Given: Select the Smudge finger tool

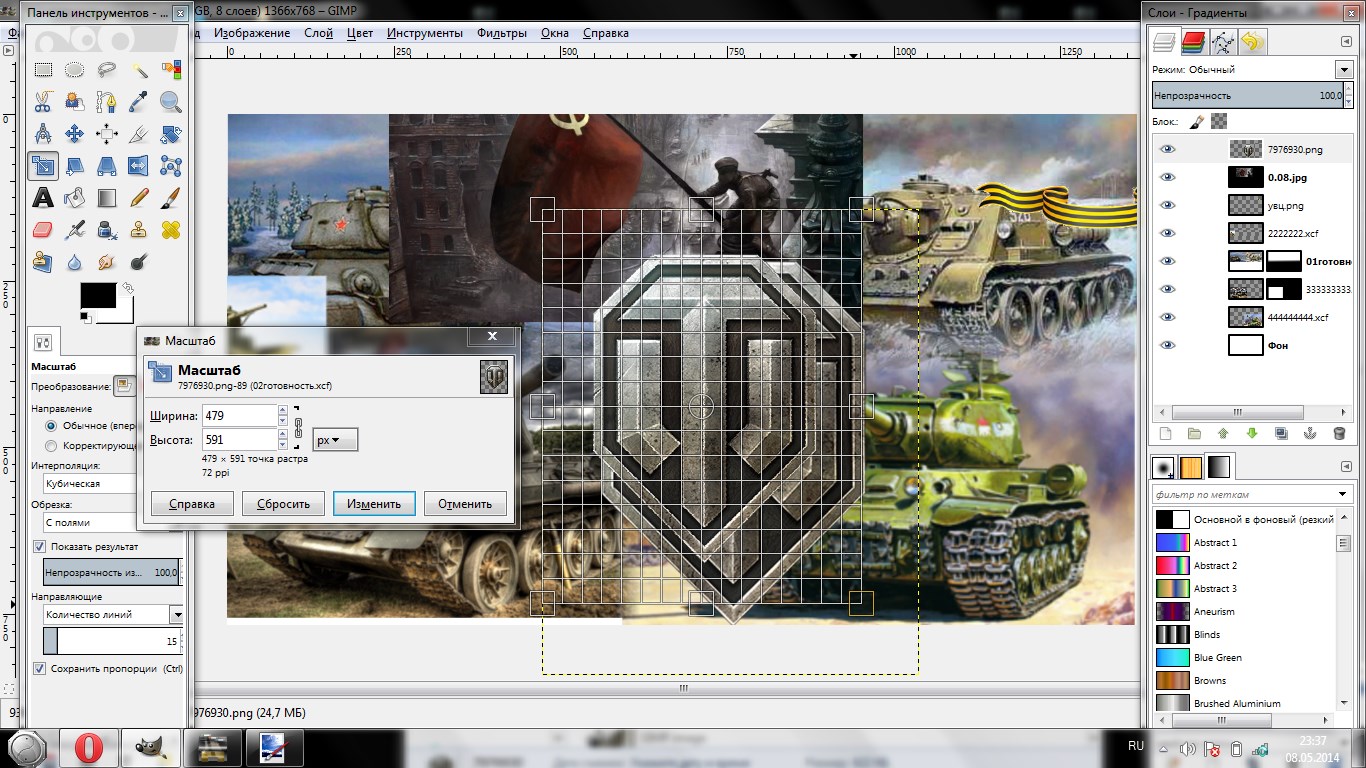Looking at the screenshot, I should [x=107, y=262].
